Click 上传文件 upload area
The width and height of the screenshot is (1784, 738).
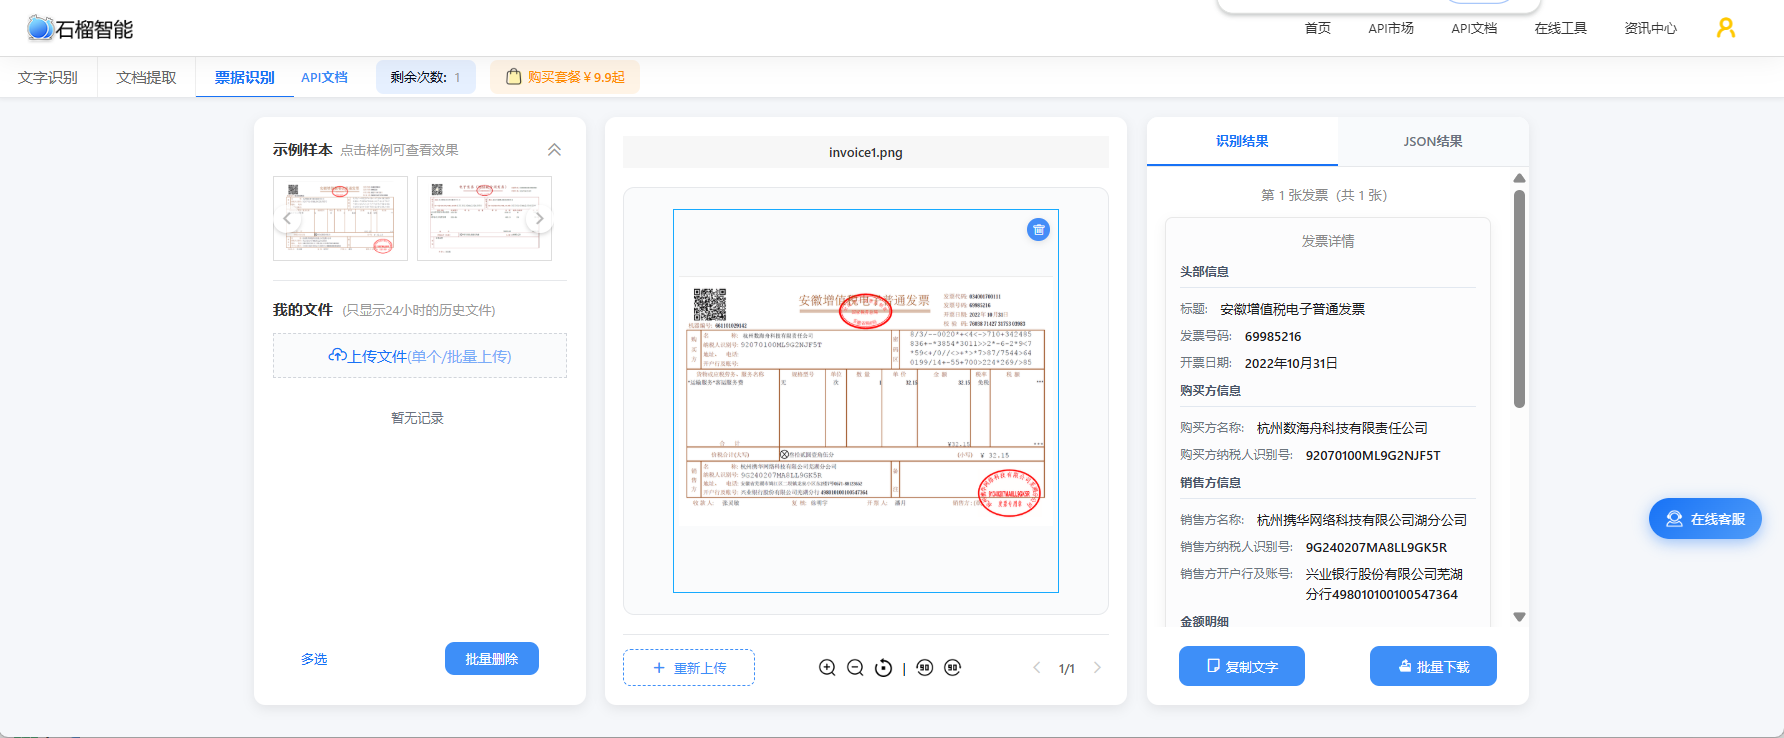click(420, 356)
